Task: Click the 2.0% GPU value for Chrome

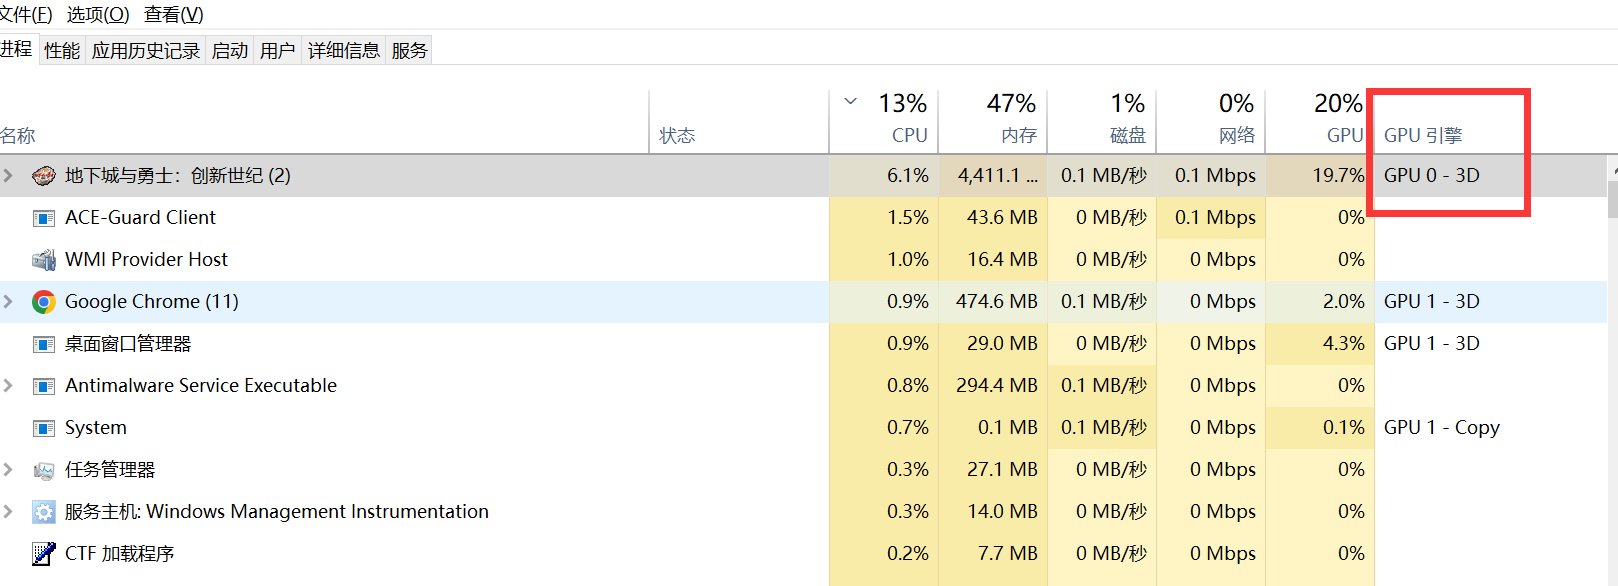Action: pos(1343,302)
